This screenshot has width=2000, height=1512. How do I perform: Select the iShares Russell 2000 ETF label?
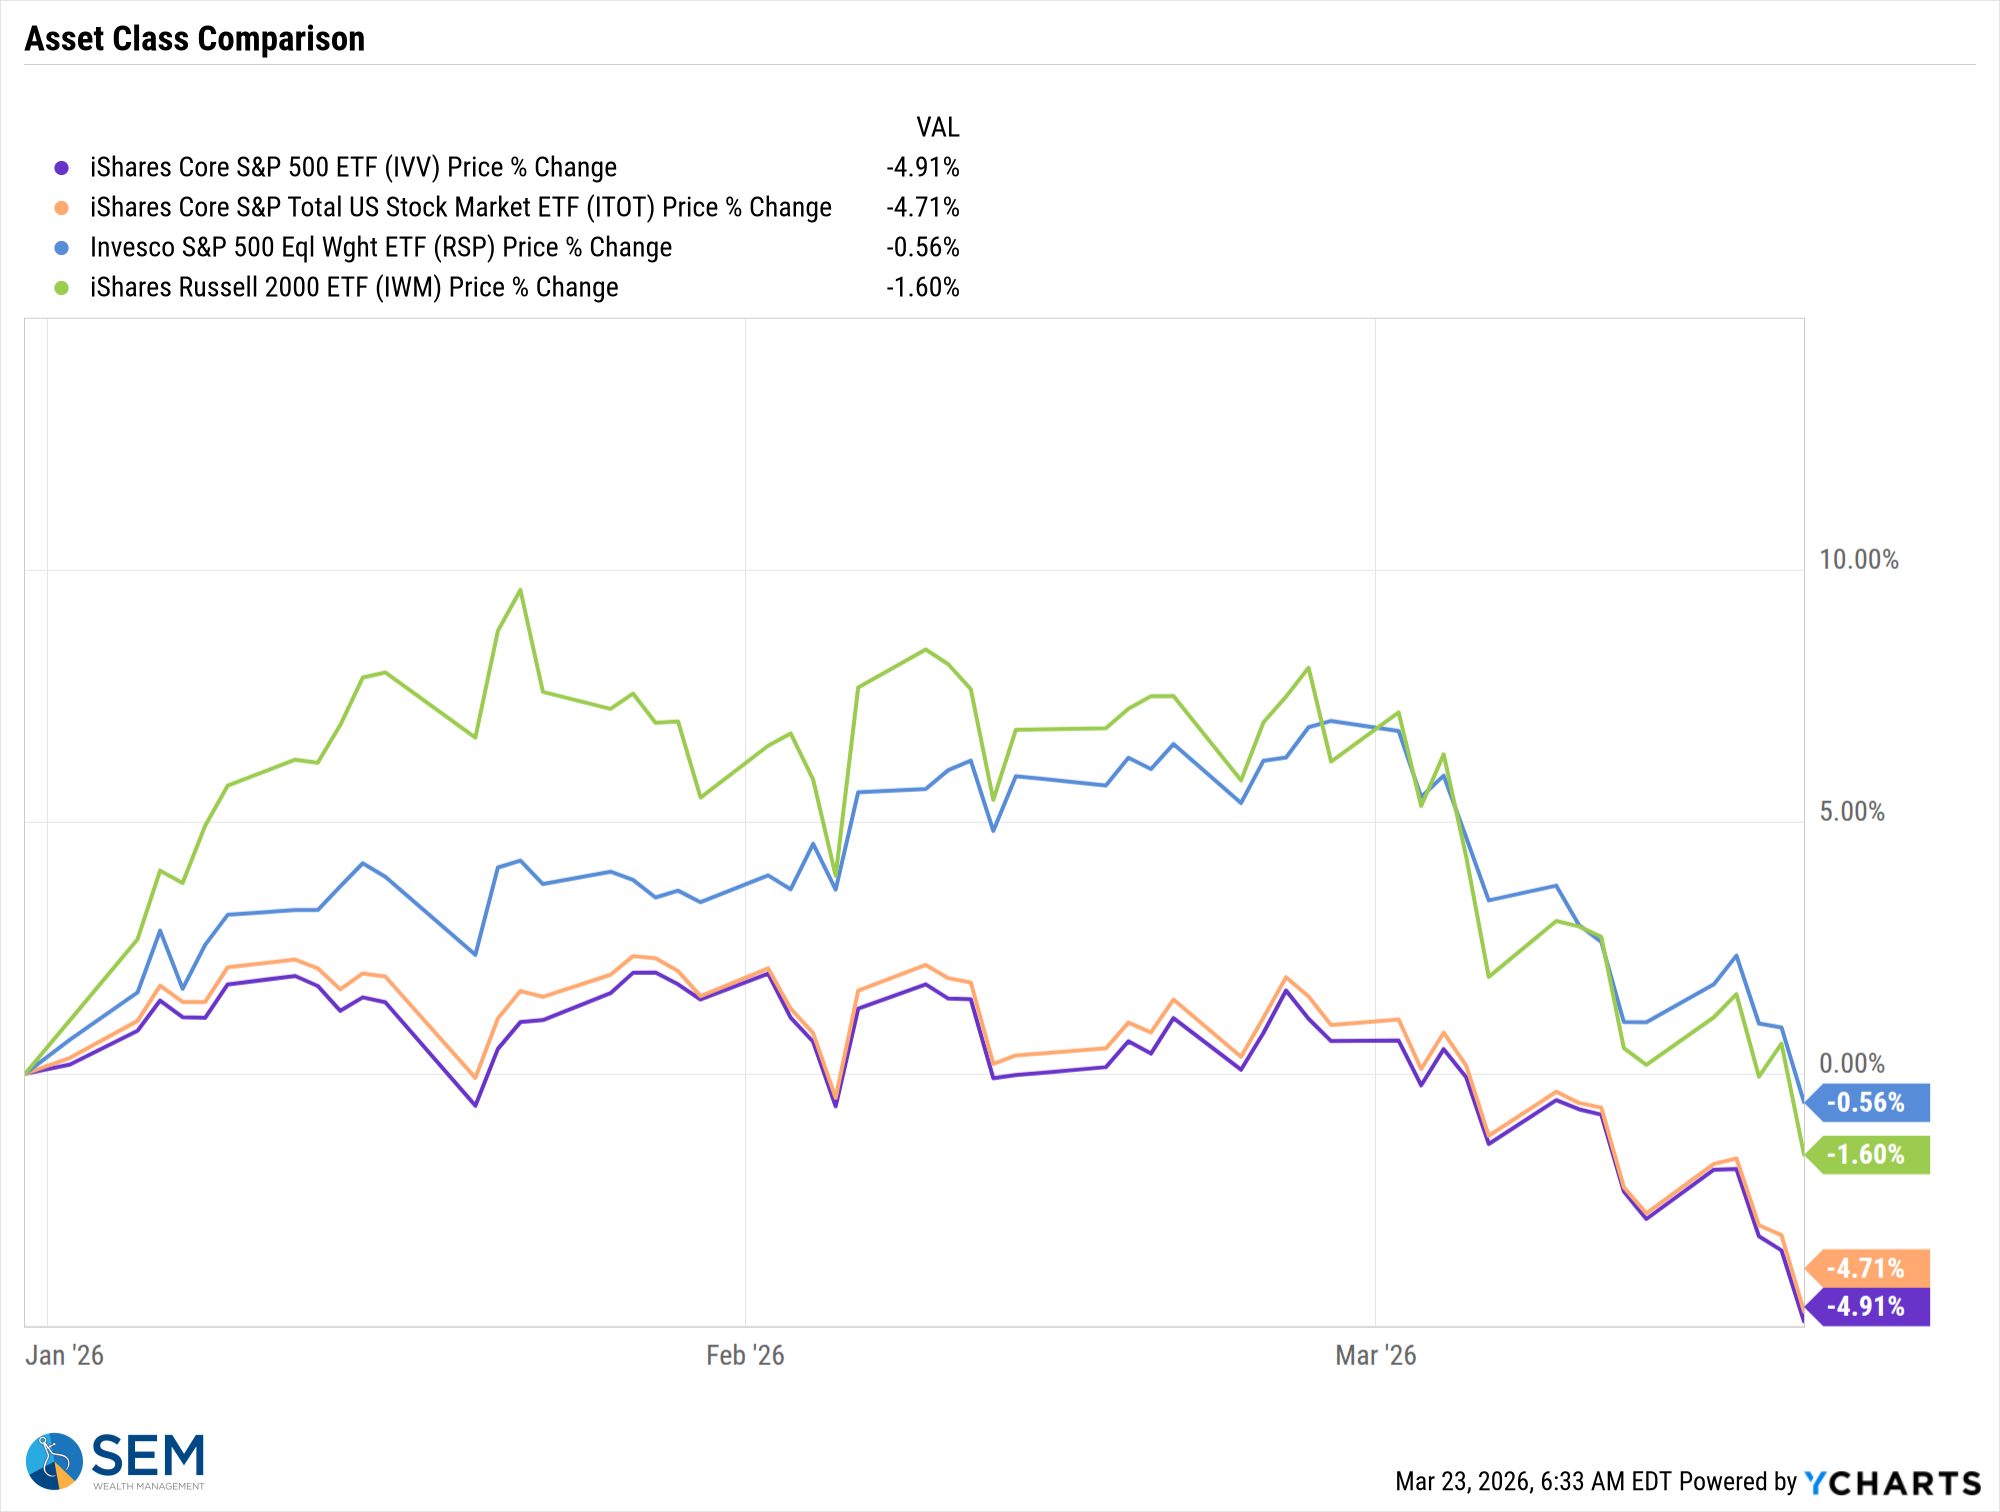pos(354,288)
